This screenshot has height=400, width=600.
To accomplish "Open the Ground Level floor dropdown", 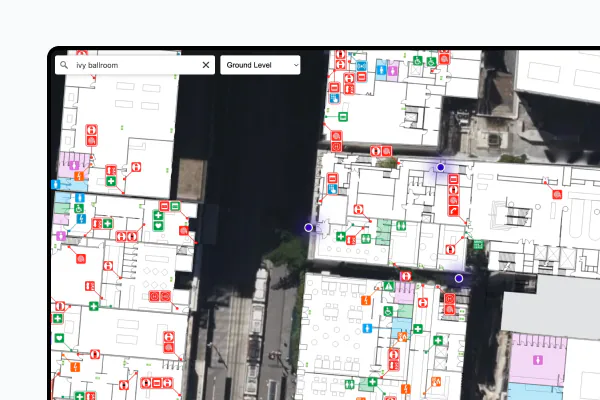I will (260, 65).
